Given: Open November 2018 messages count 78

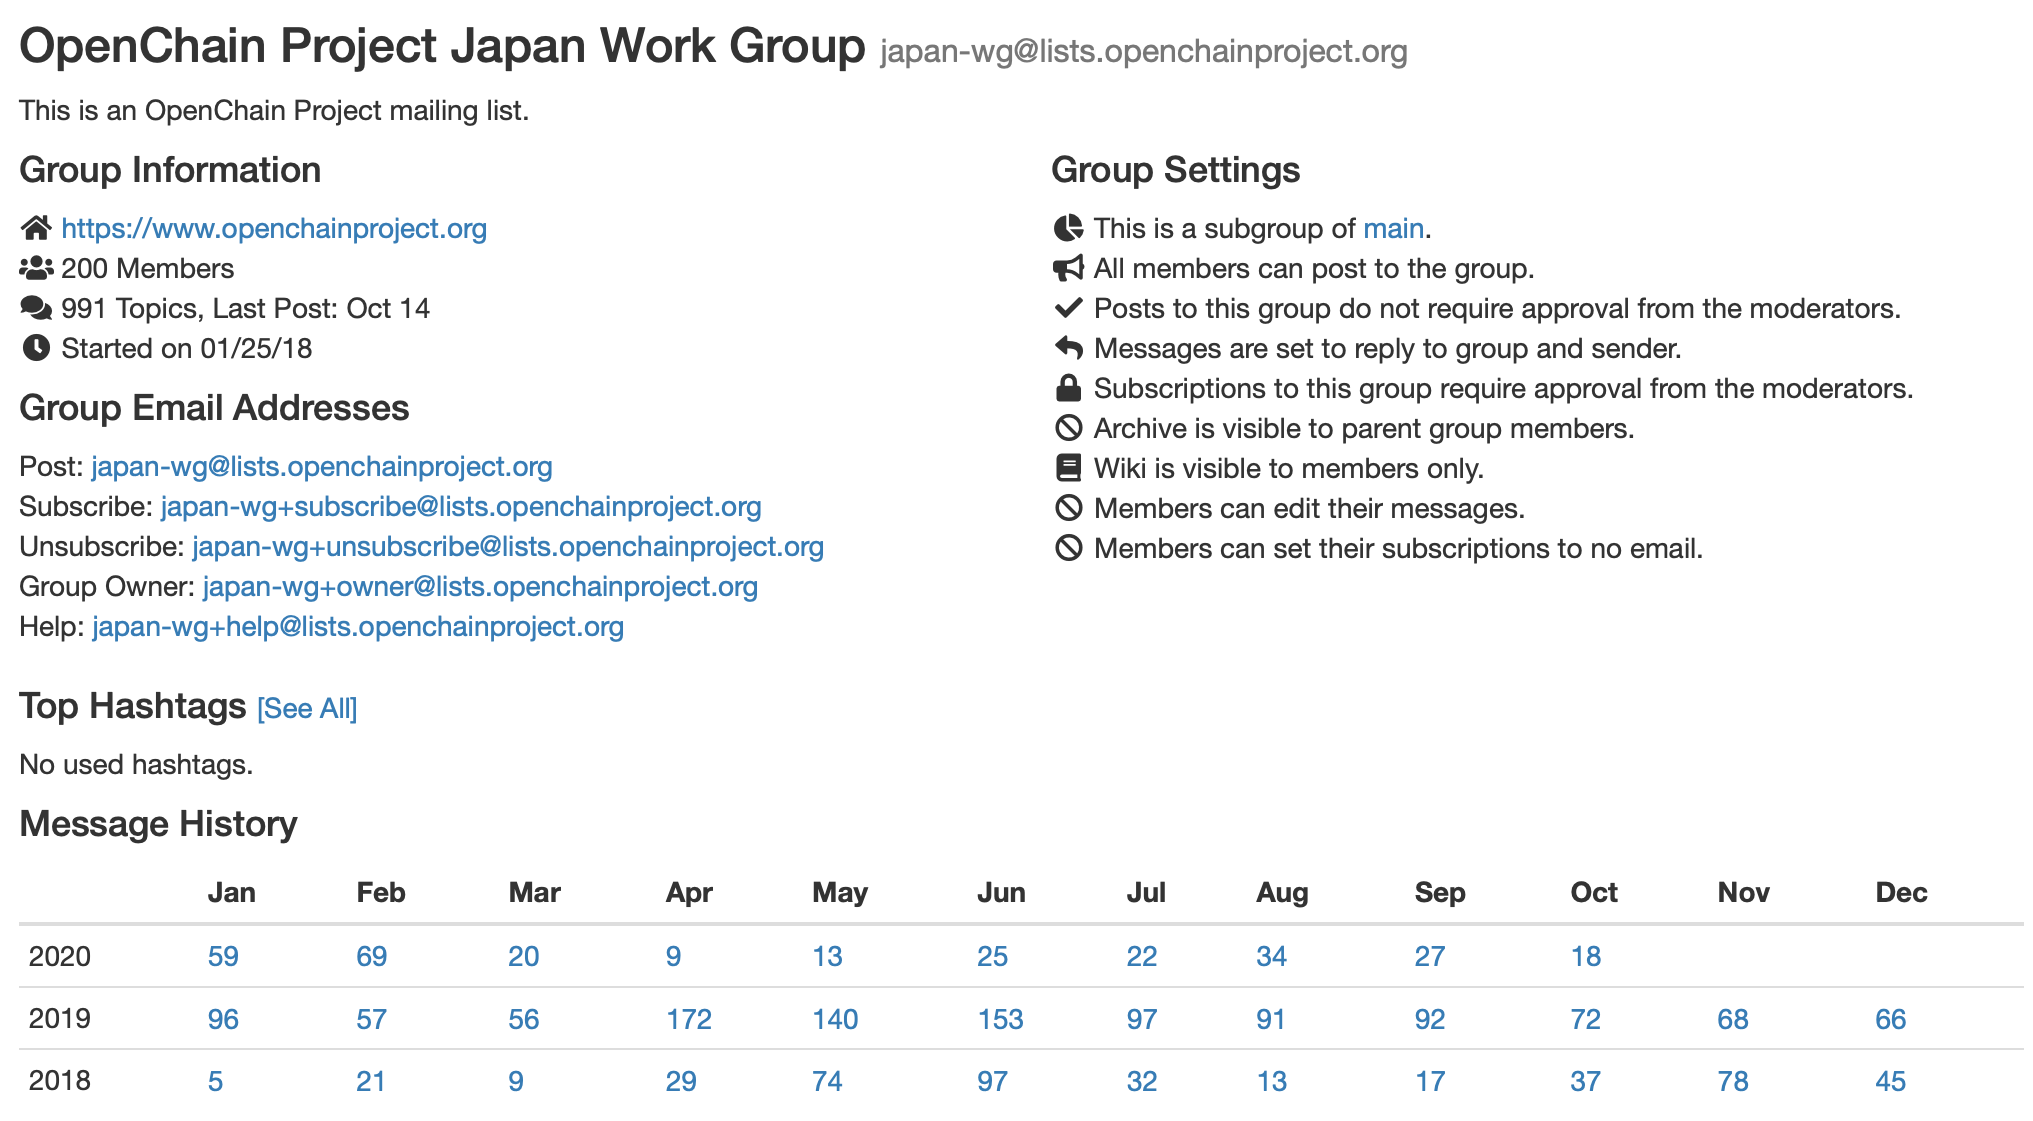Looking at the screenshot, I should coord(1733,1082).
